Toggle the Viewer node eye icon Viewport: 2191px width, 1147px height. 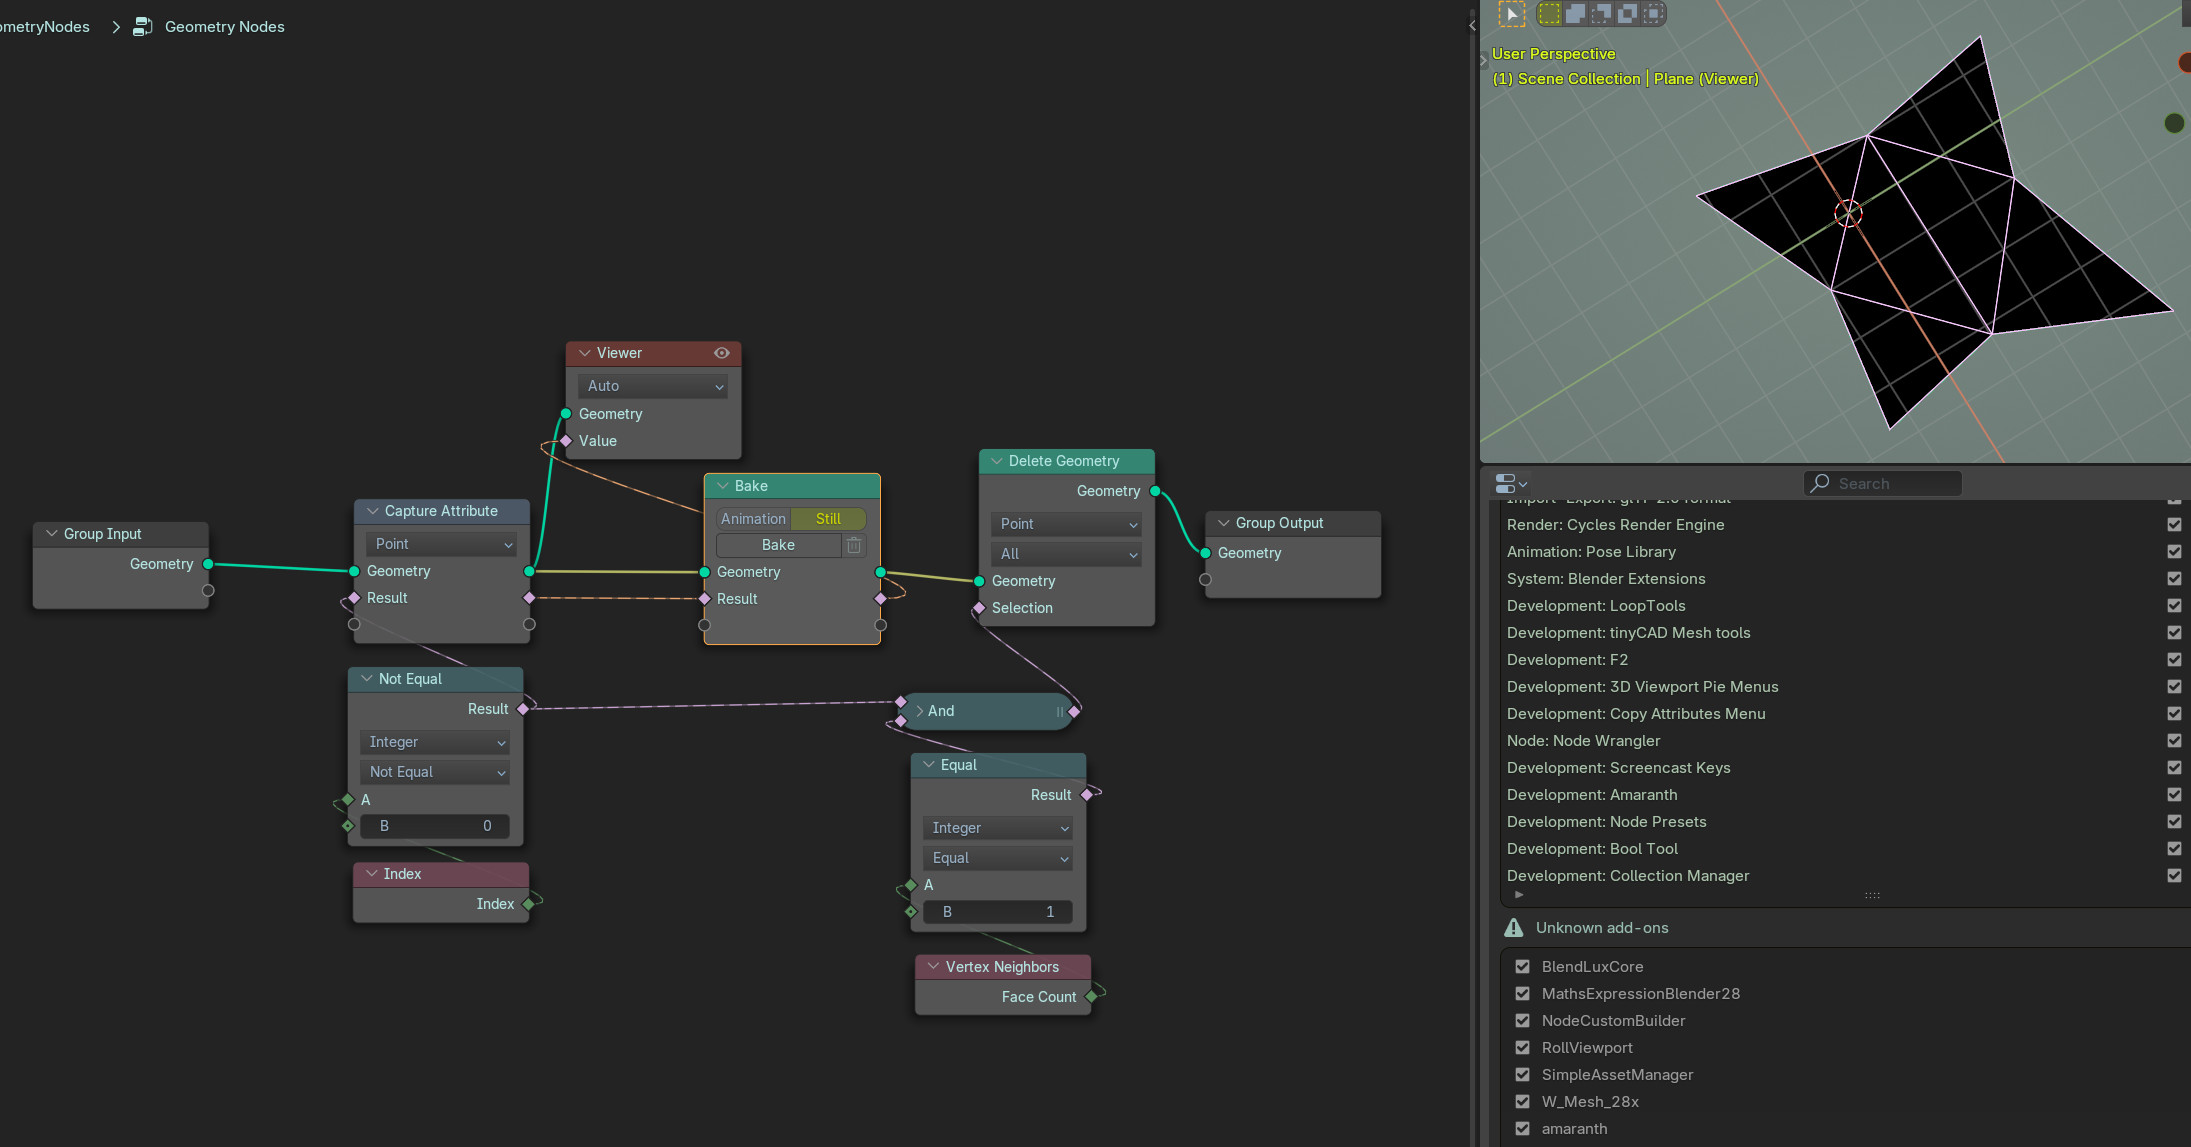(721, 353)
